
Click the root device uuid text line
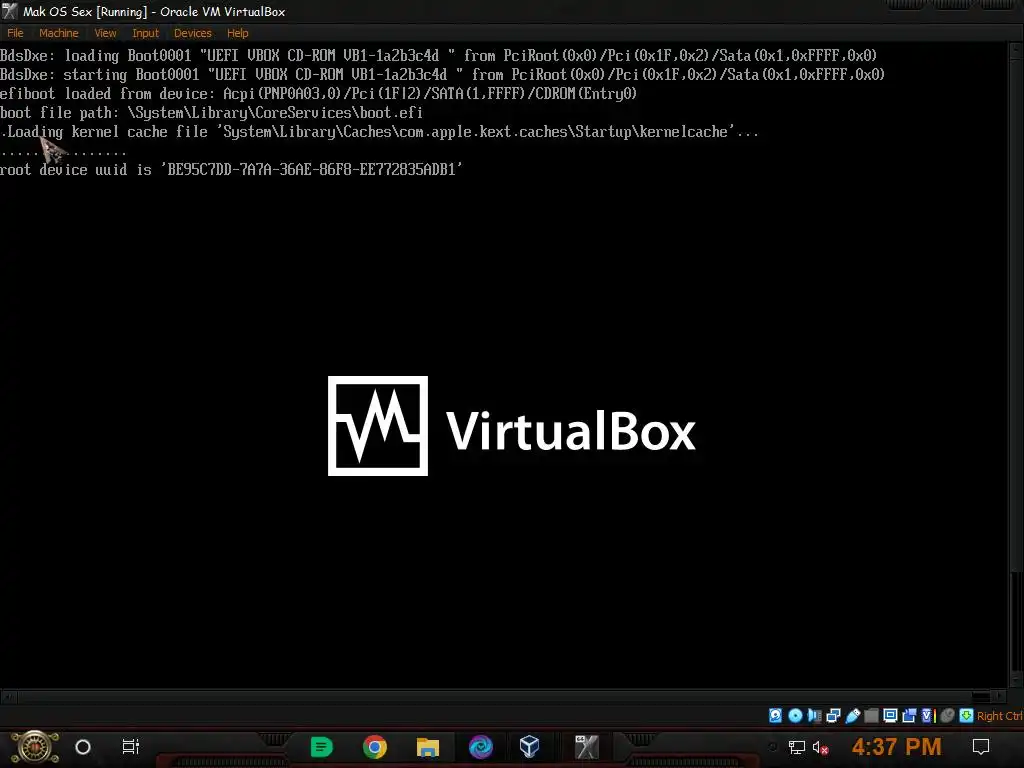pyautogui.click(x=231, y=170)
